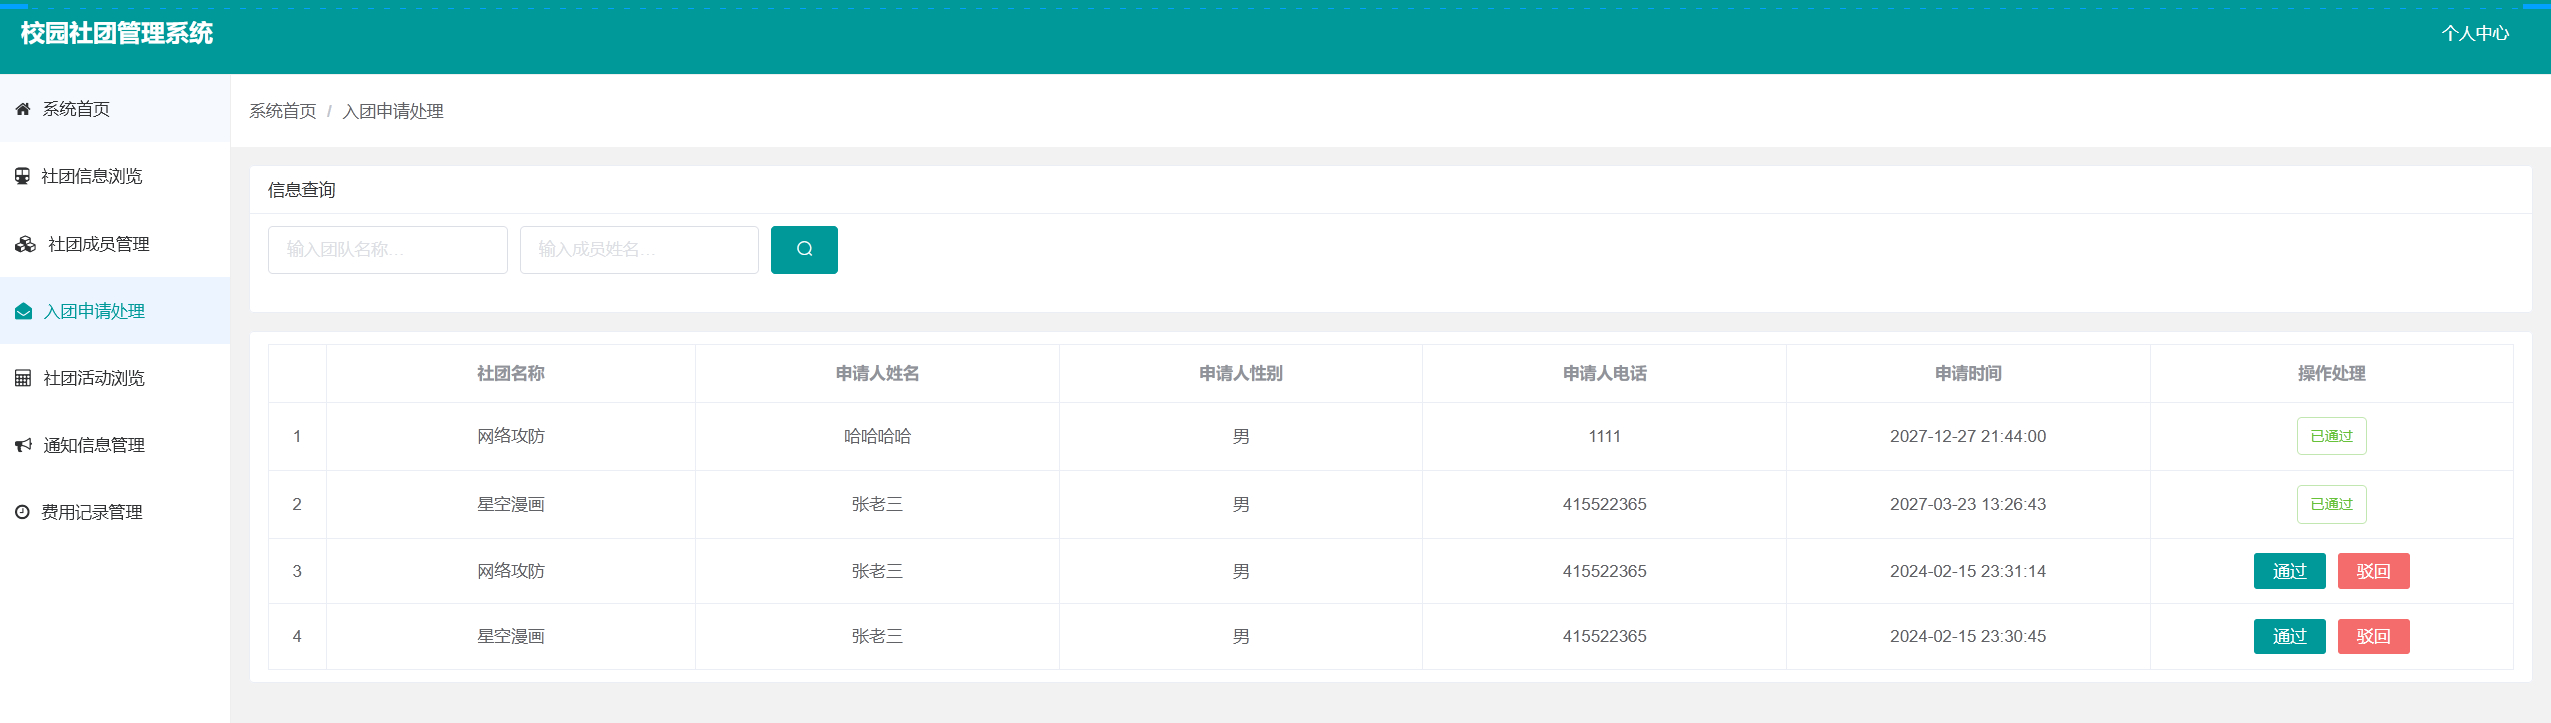Click the home icon beside 系统首页

(x=23, y=109)
